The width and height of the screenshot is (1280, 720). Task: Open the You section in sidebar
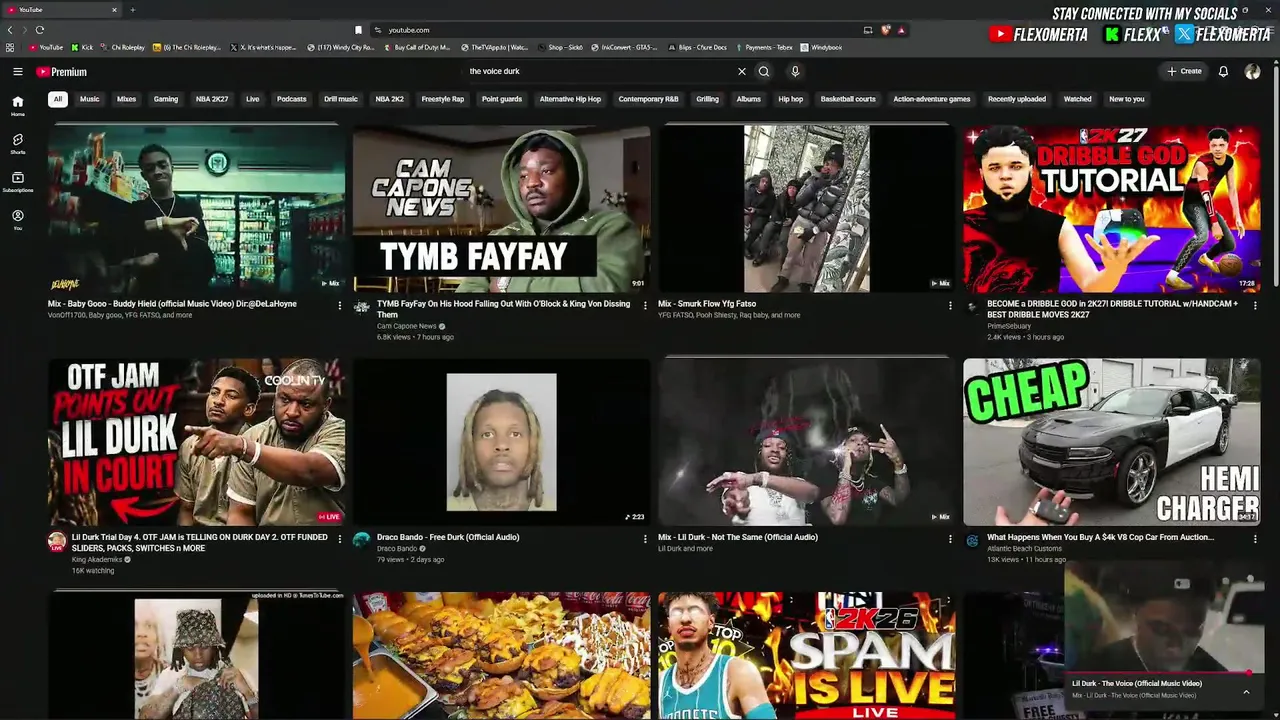coord(17,220)
